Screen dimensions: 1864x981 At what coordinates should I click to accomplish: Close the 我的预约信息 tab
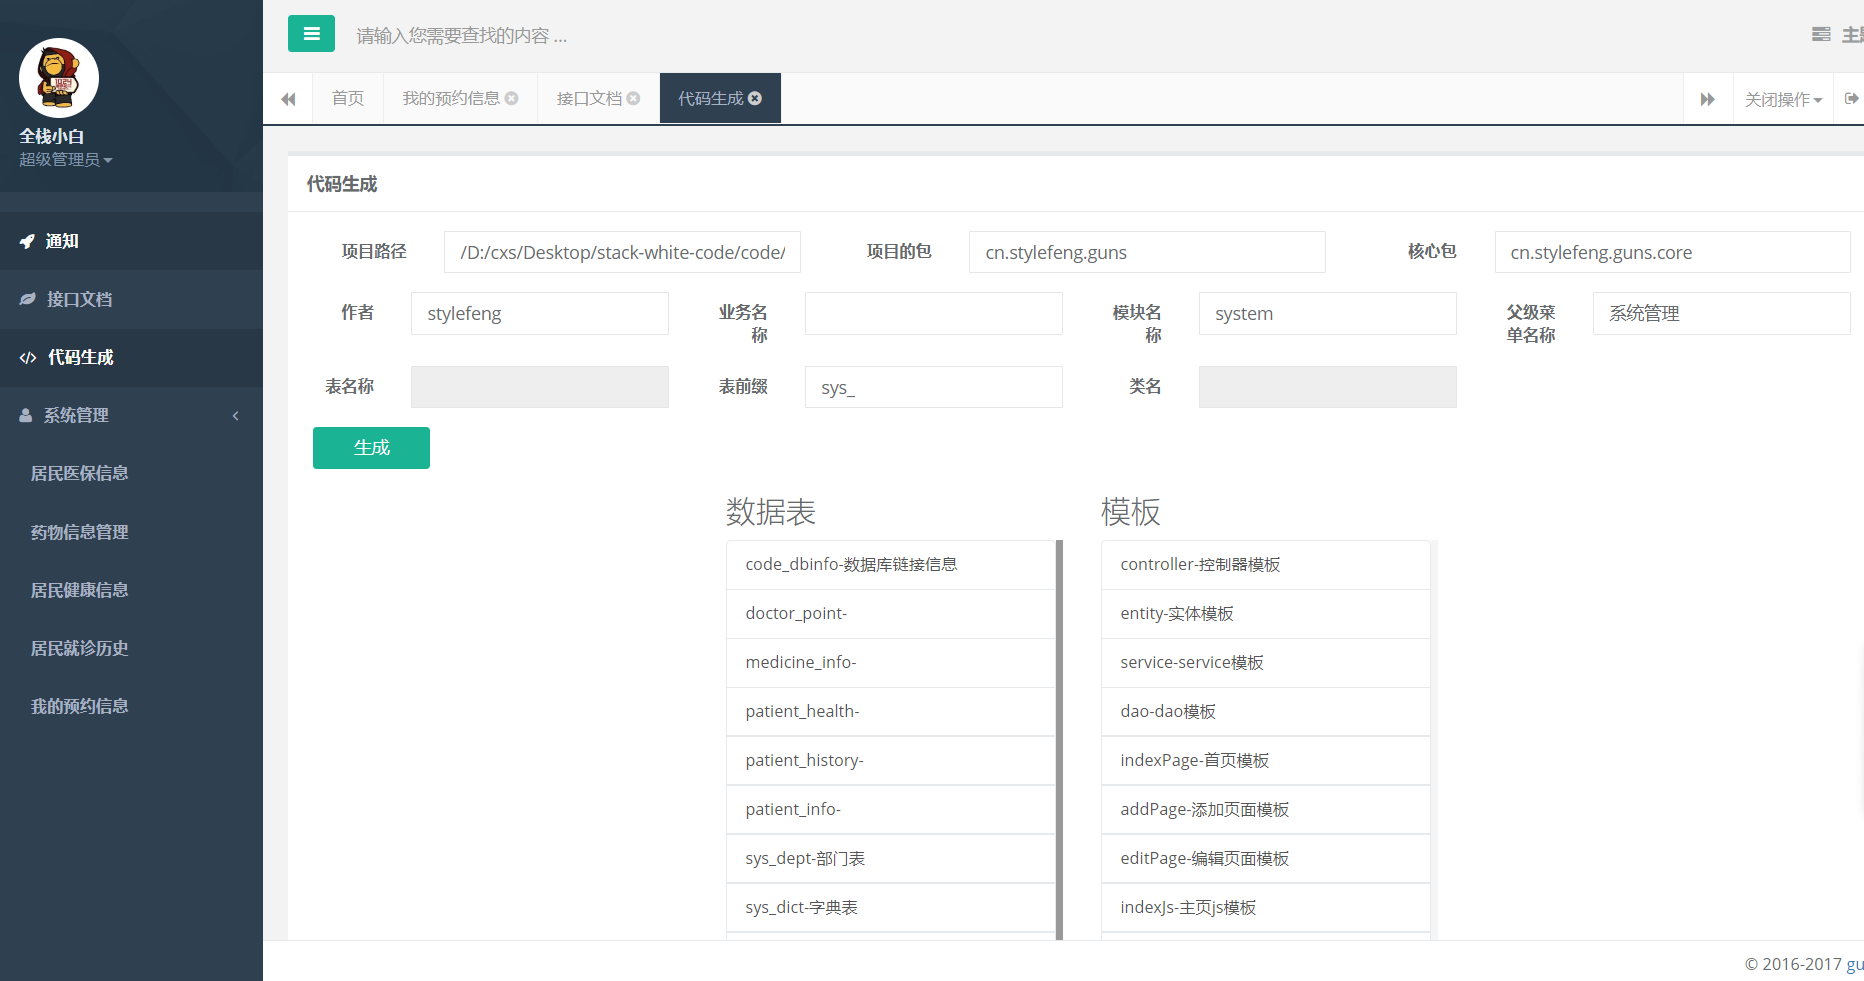pyautogui.click(x=512, y=98)
